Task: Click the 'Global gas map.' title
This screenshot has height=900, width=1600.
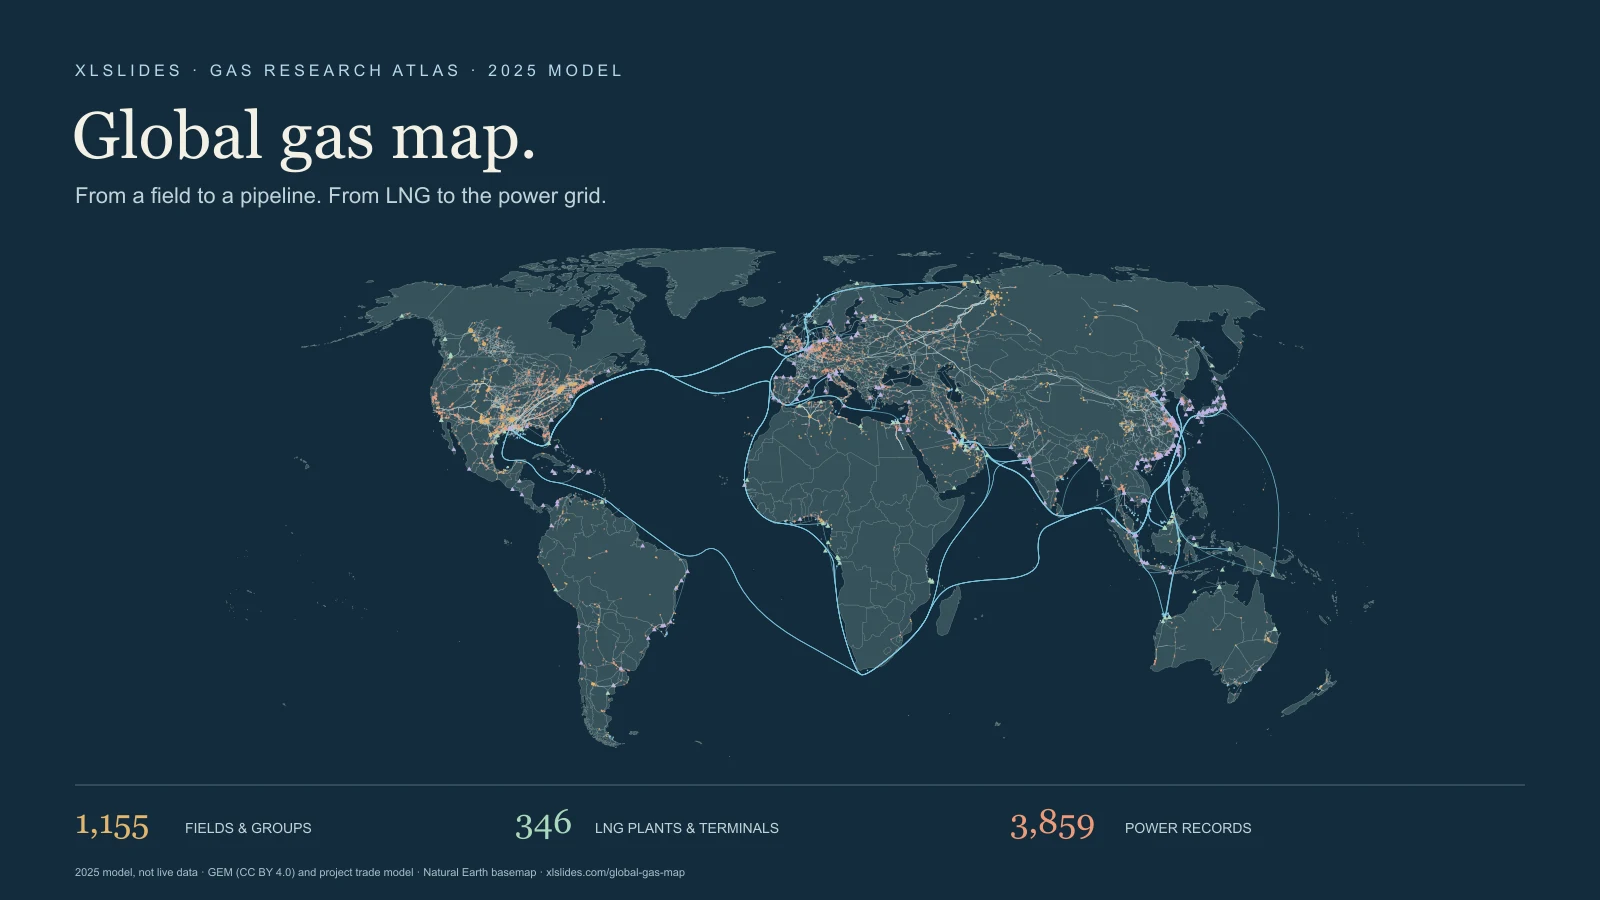Action: 305,137
